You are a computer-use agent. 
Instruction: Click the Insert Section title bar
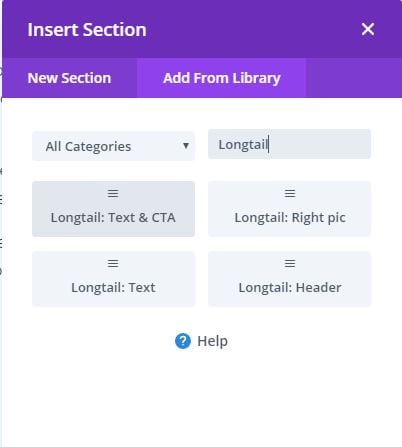(202, 29)
